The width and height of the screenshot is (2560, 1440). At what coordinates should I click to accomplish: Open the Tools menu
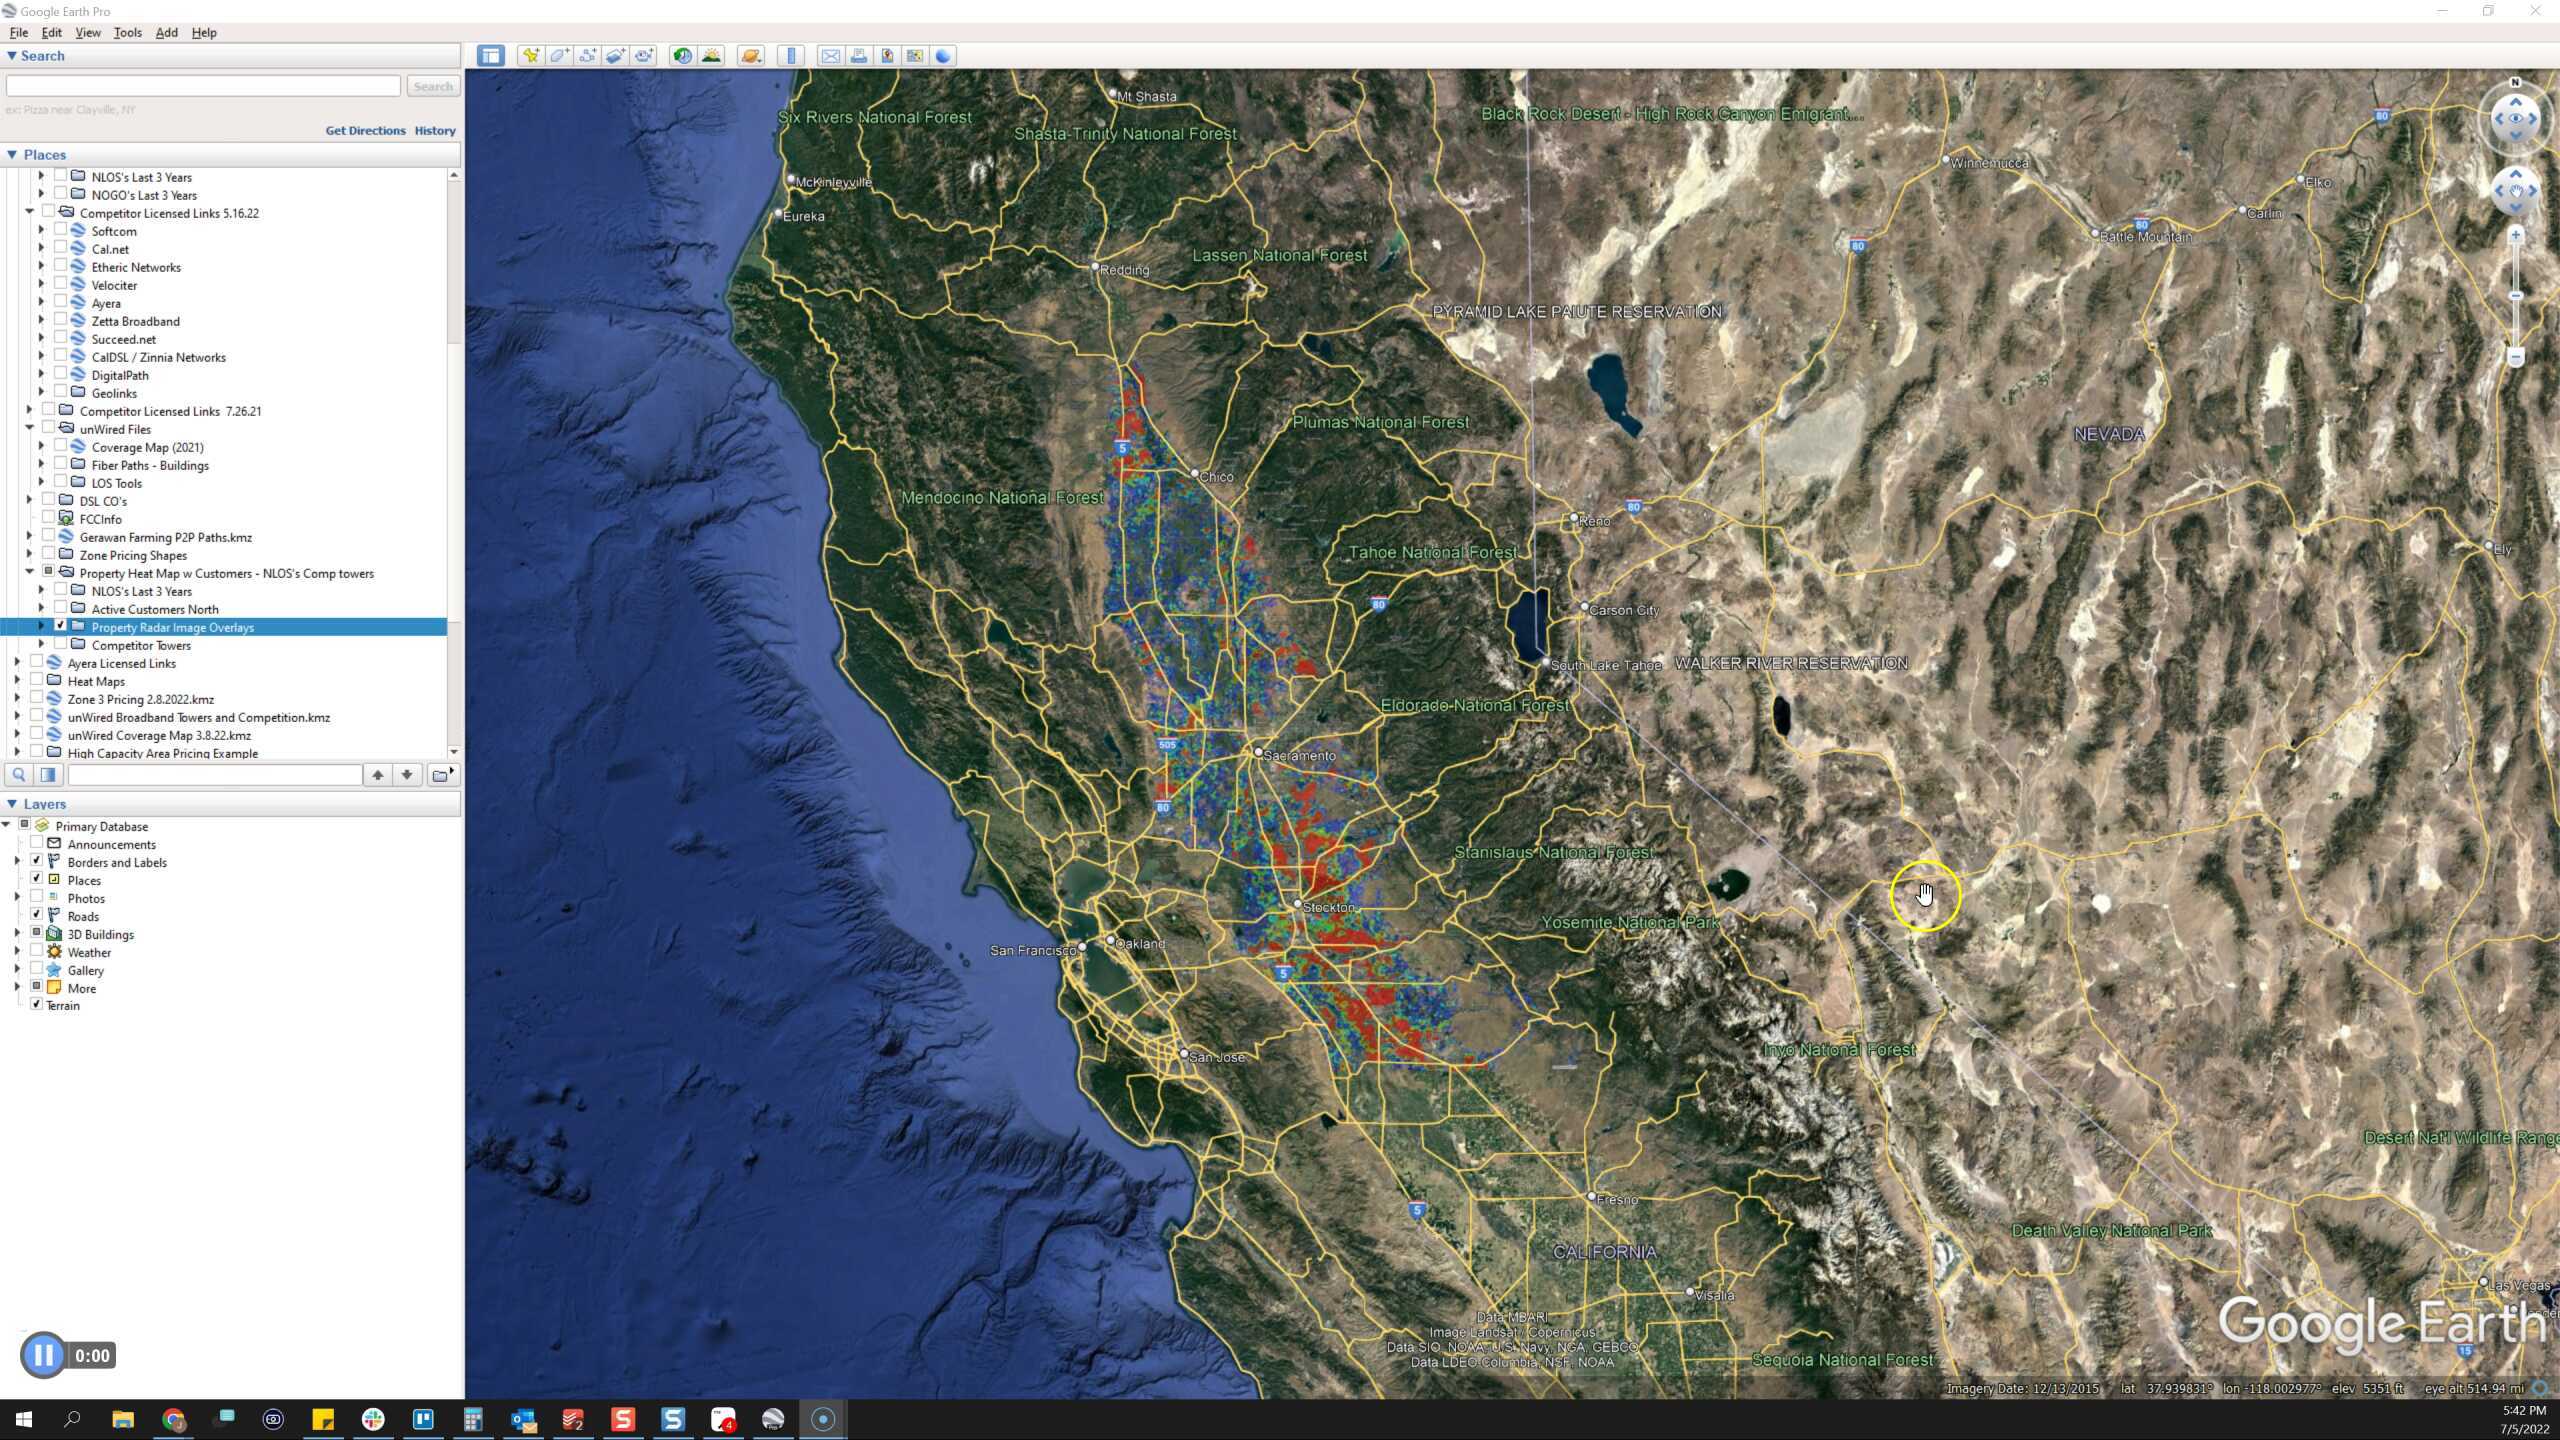tap(127, 32)
